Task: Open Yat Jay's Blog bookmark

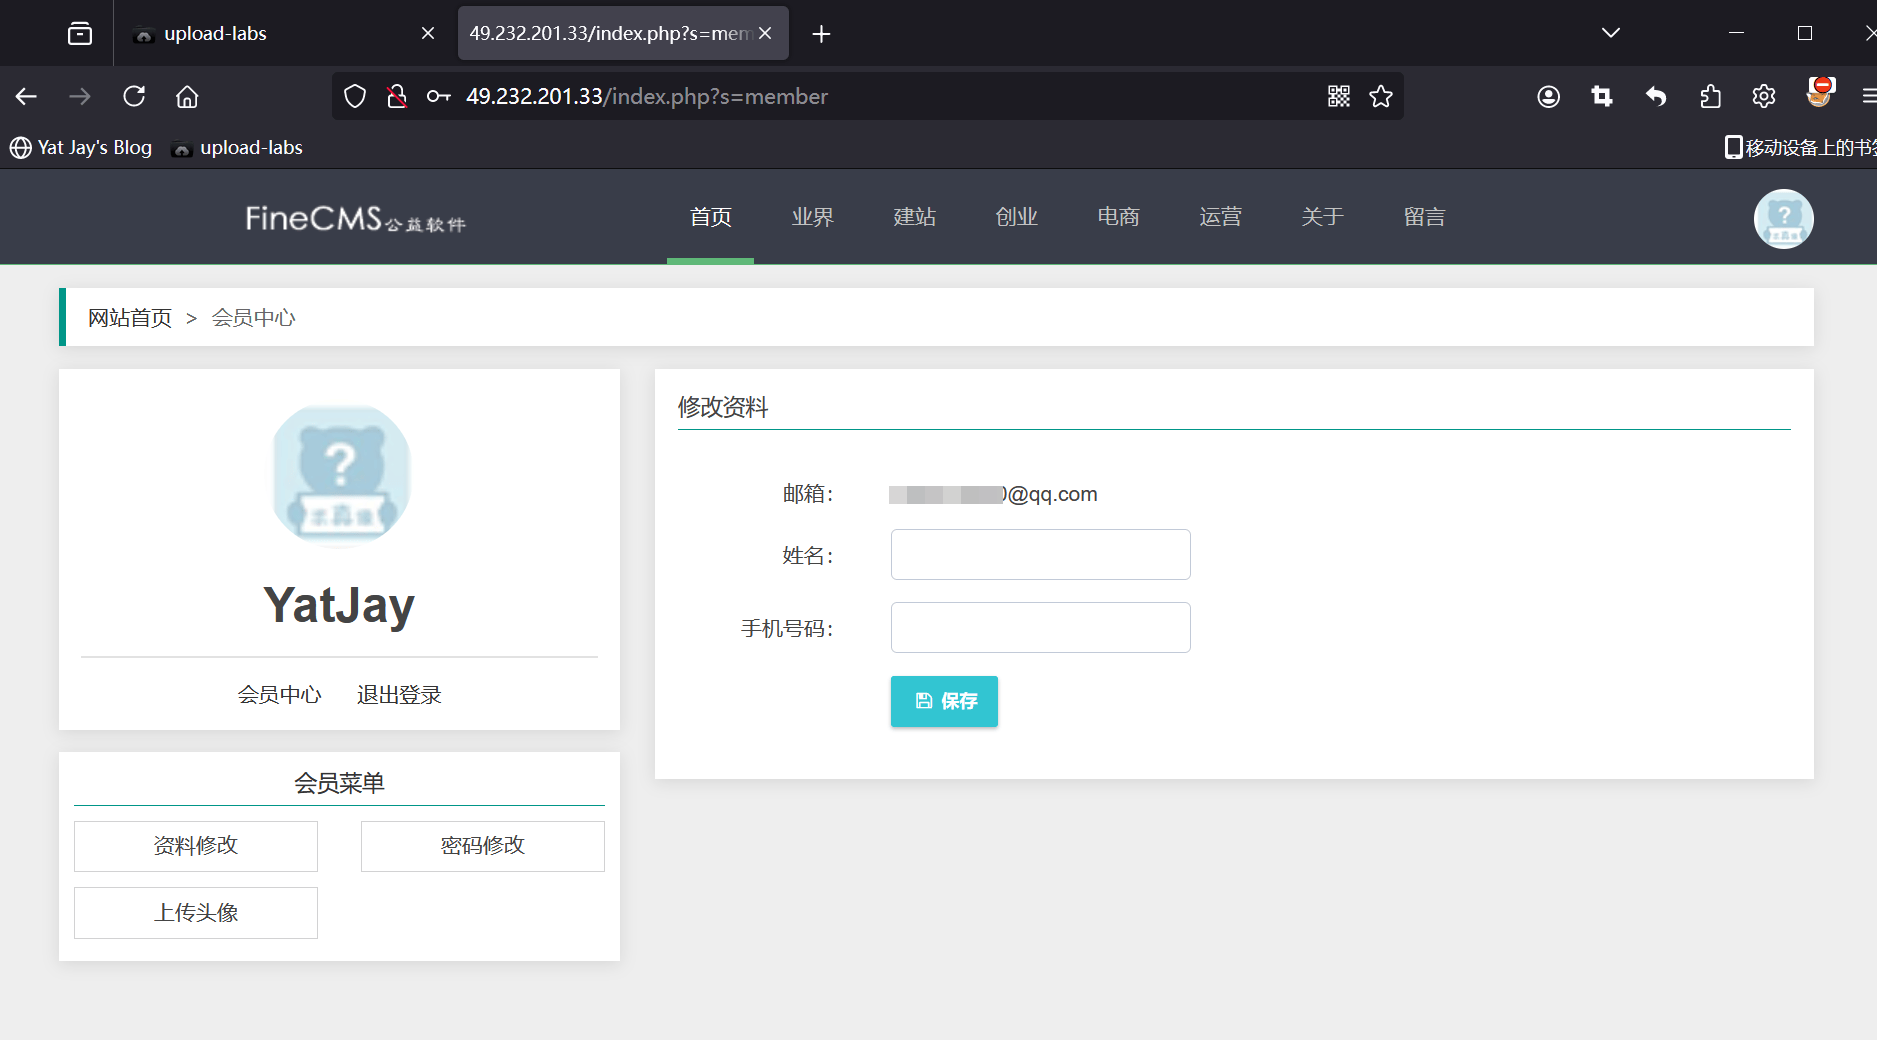Action: coord(81,147)
